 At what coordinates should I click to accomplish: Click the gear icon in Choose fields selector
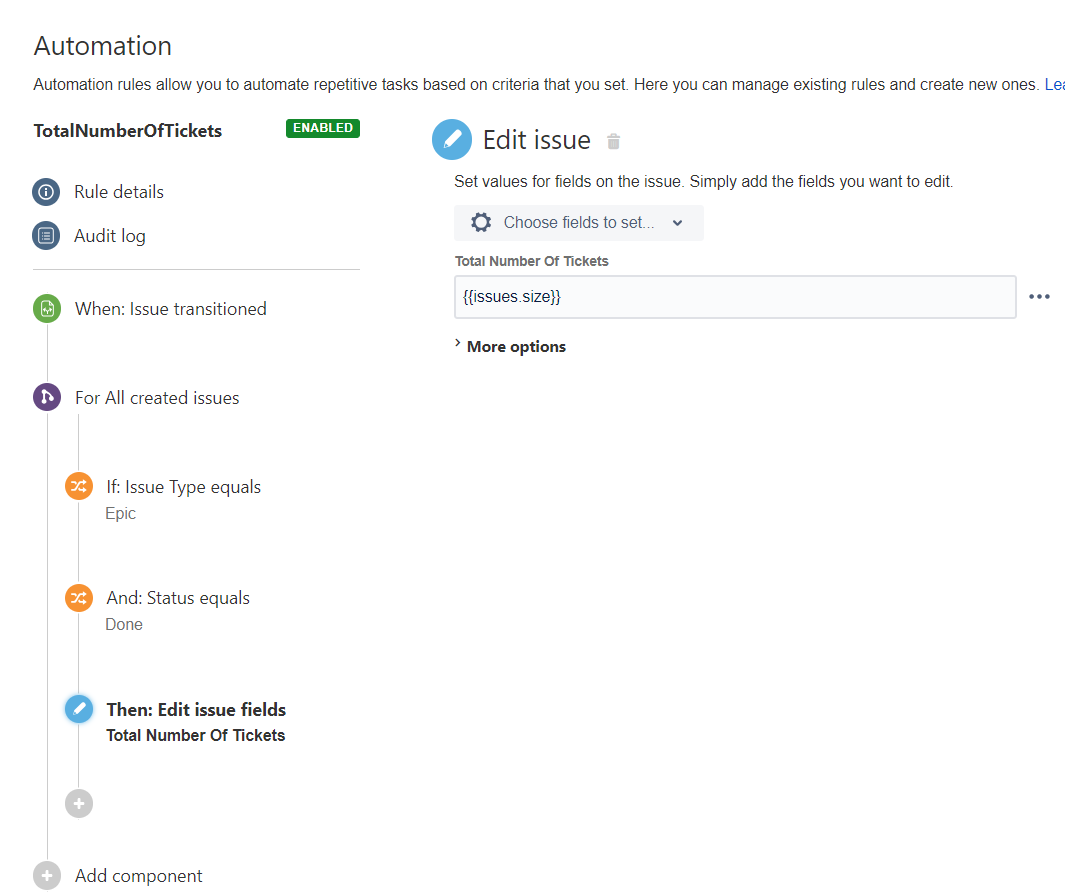point(481,222)
